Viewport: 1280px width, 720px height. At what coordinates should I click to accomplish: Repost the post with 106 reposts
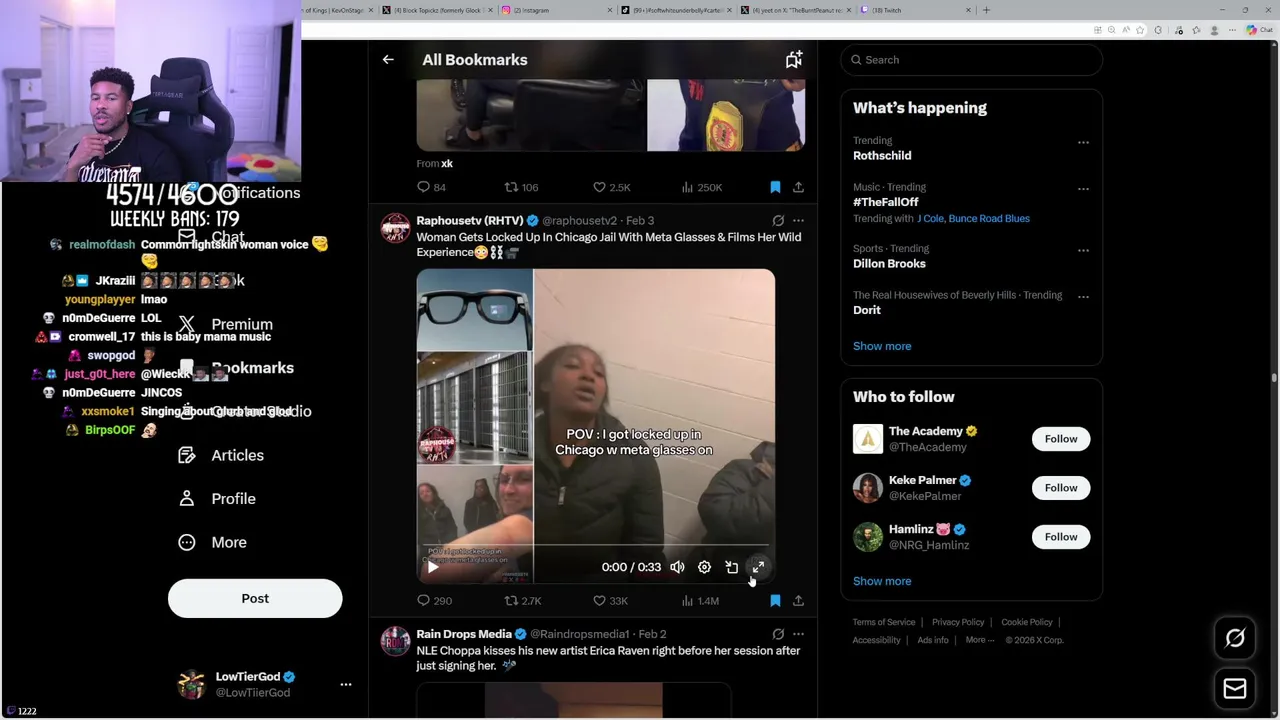(x=521, y=187)
